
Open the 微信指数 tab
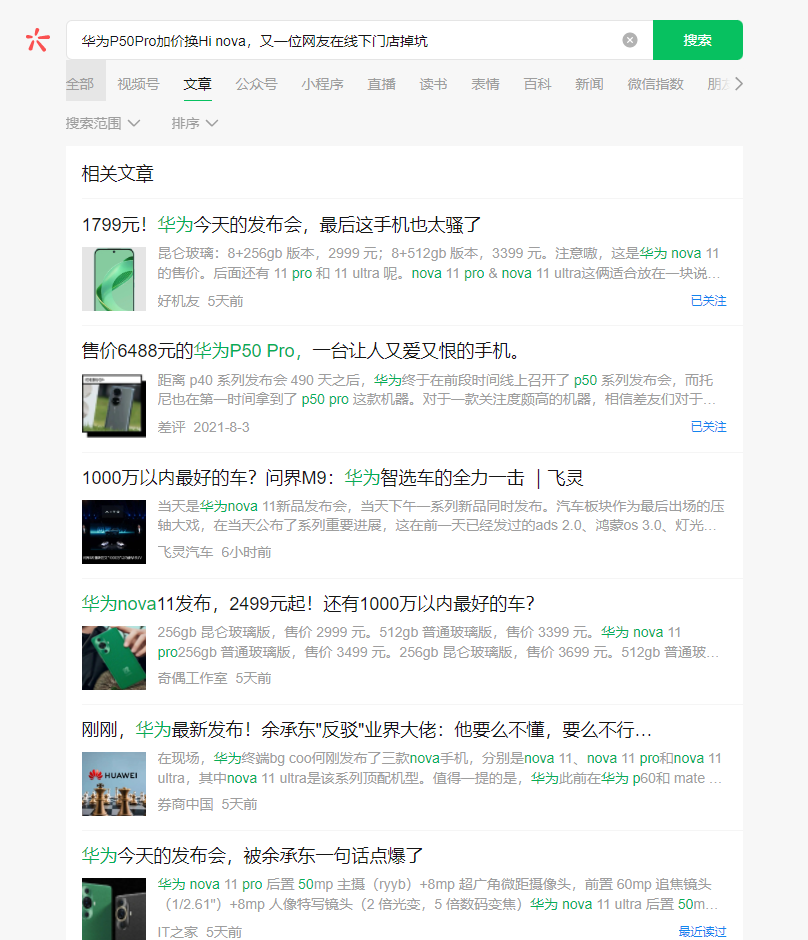pyautogui.click(x=656, y=84)
